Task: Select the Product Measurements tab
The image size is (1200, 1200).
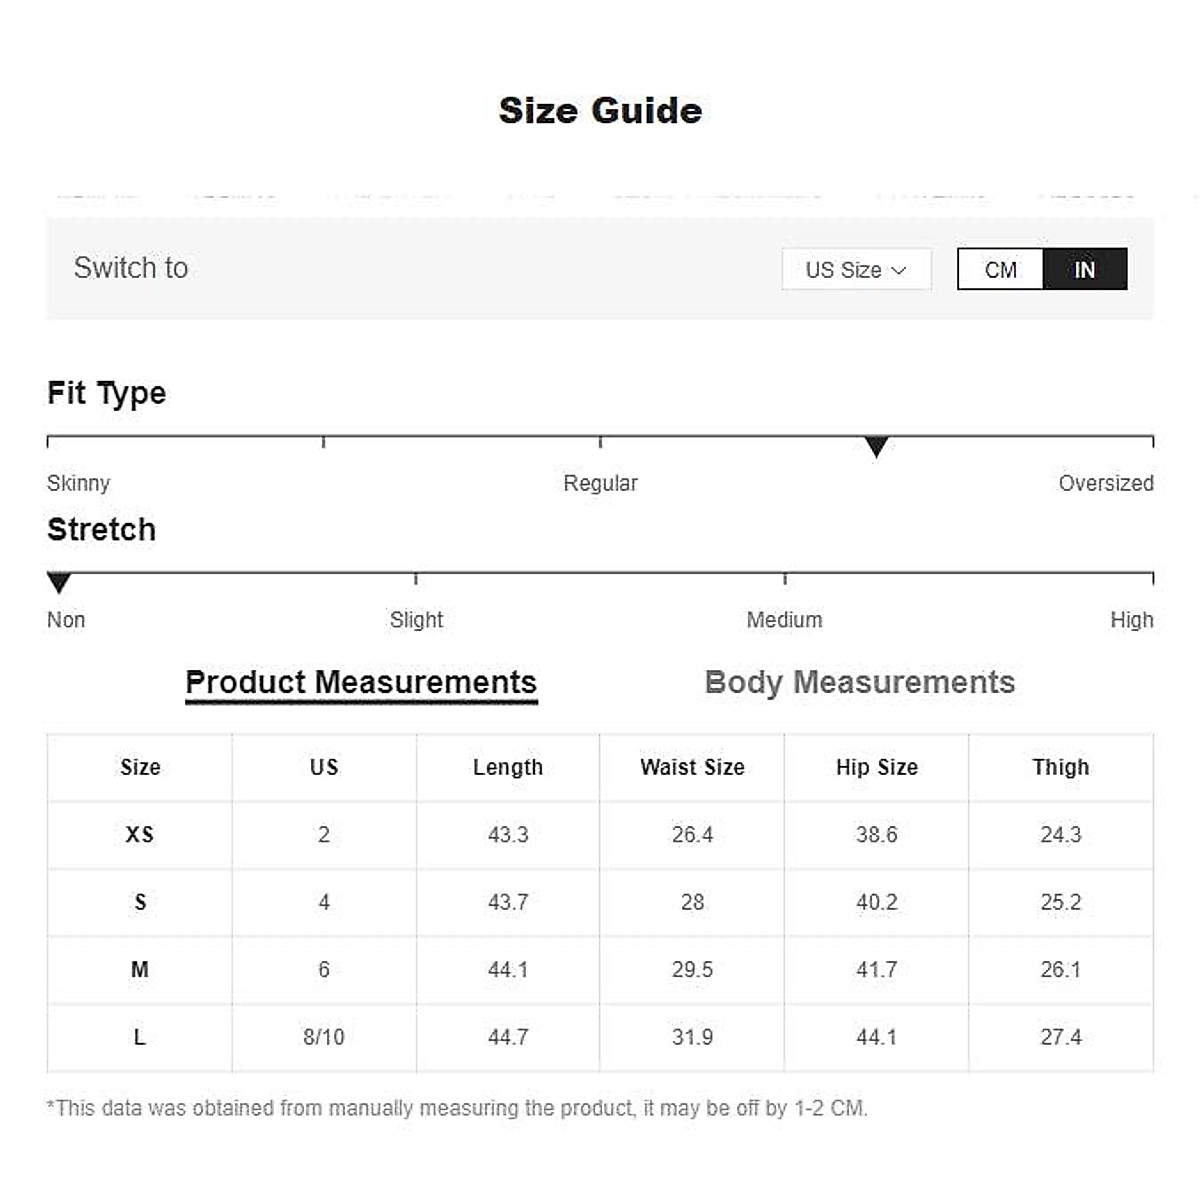Action: coord(361,683)
